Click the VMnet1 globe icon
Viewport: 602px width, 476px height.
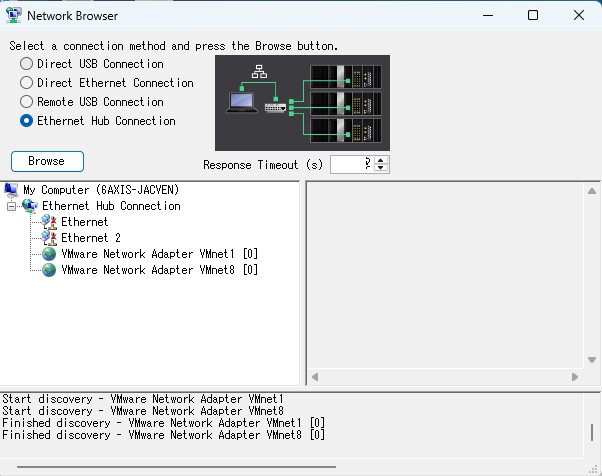(49, 254)
